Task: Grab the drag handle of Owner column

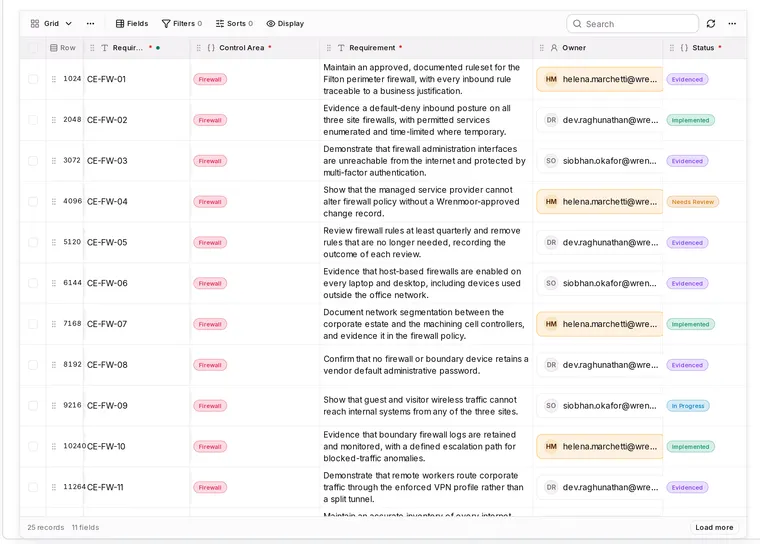Action: click(x=541, y=48)
